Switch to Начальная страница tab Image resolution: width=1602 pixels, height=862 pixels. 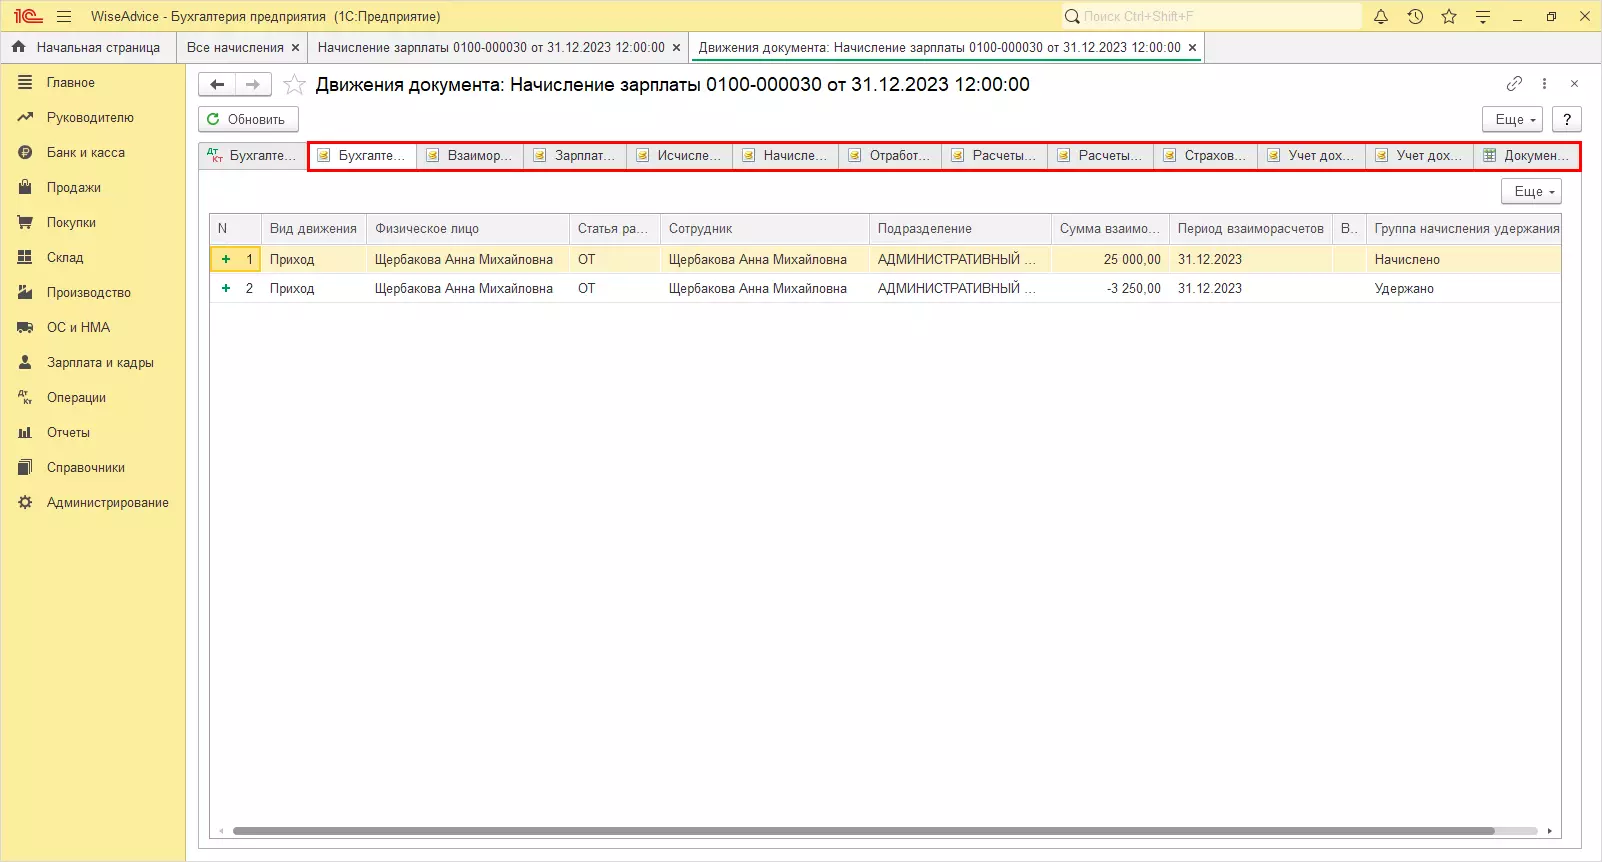(88, 48)
